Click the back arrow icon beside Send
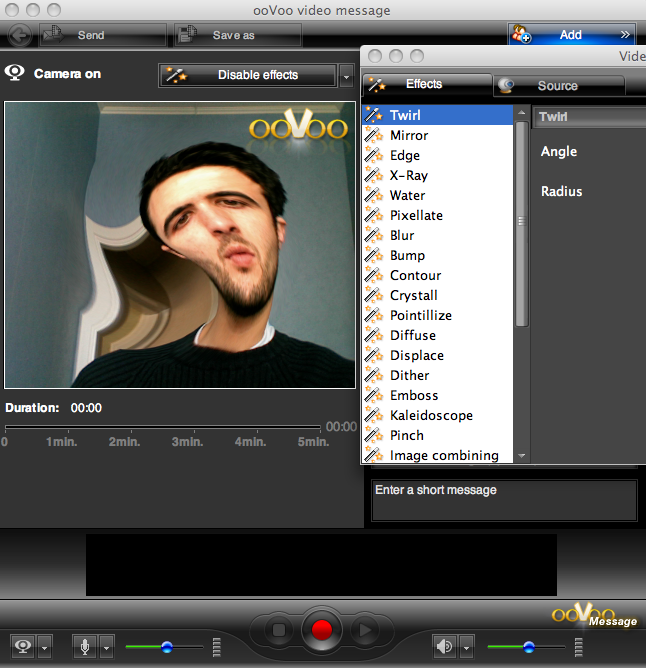The width and height of the screenshot is (646, 668). 20,35
